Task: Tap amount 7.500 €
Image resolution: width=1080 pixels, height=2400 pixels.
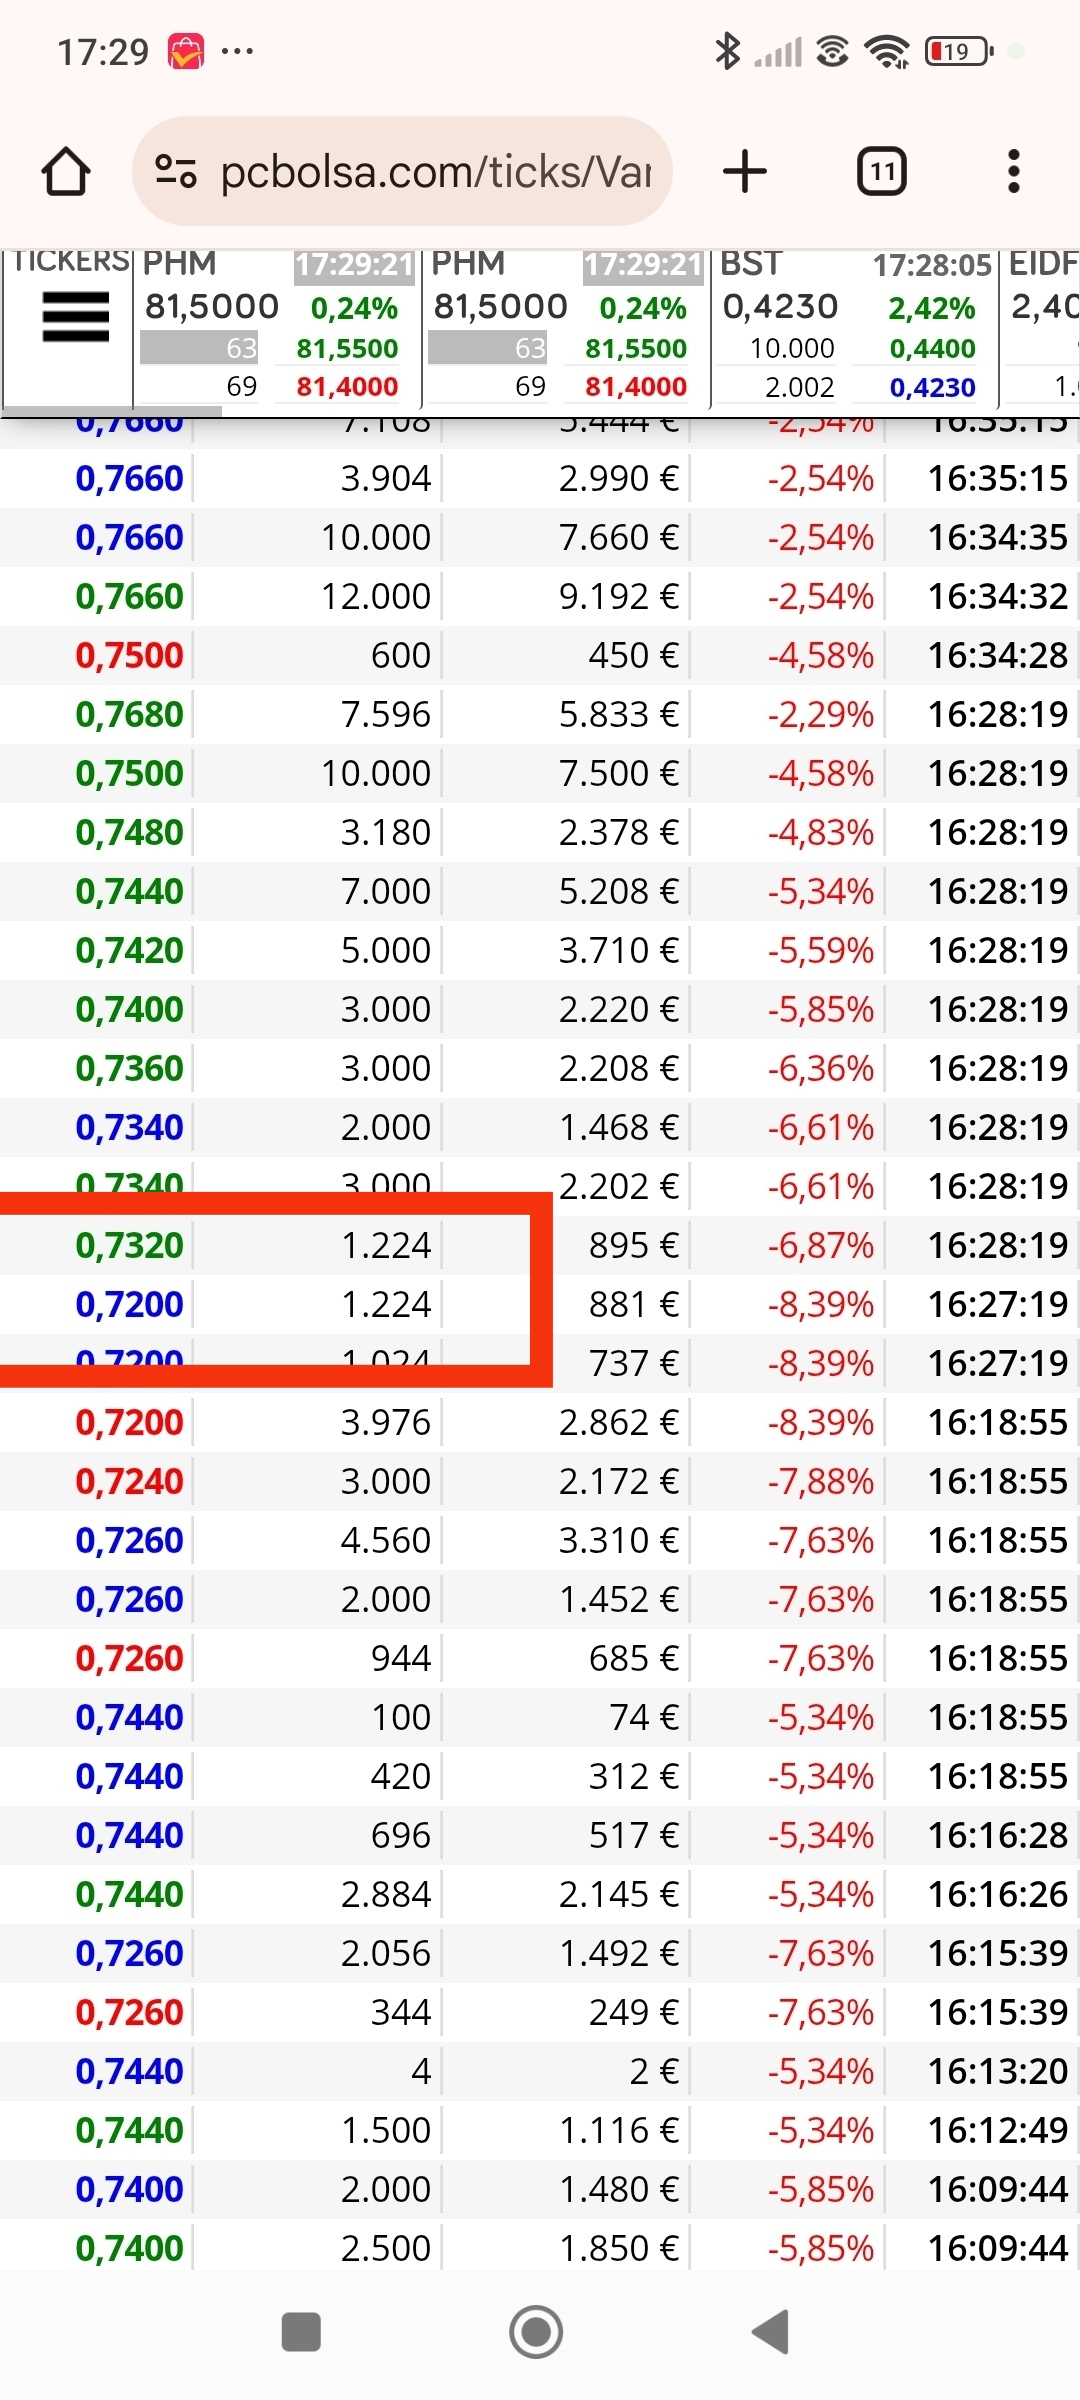Action: [x=619, y=774]
